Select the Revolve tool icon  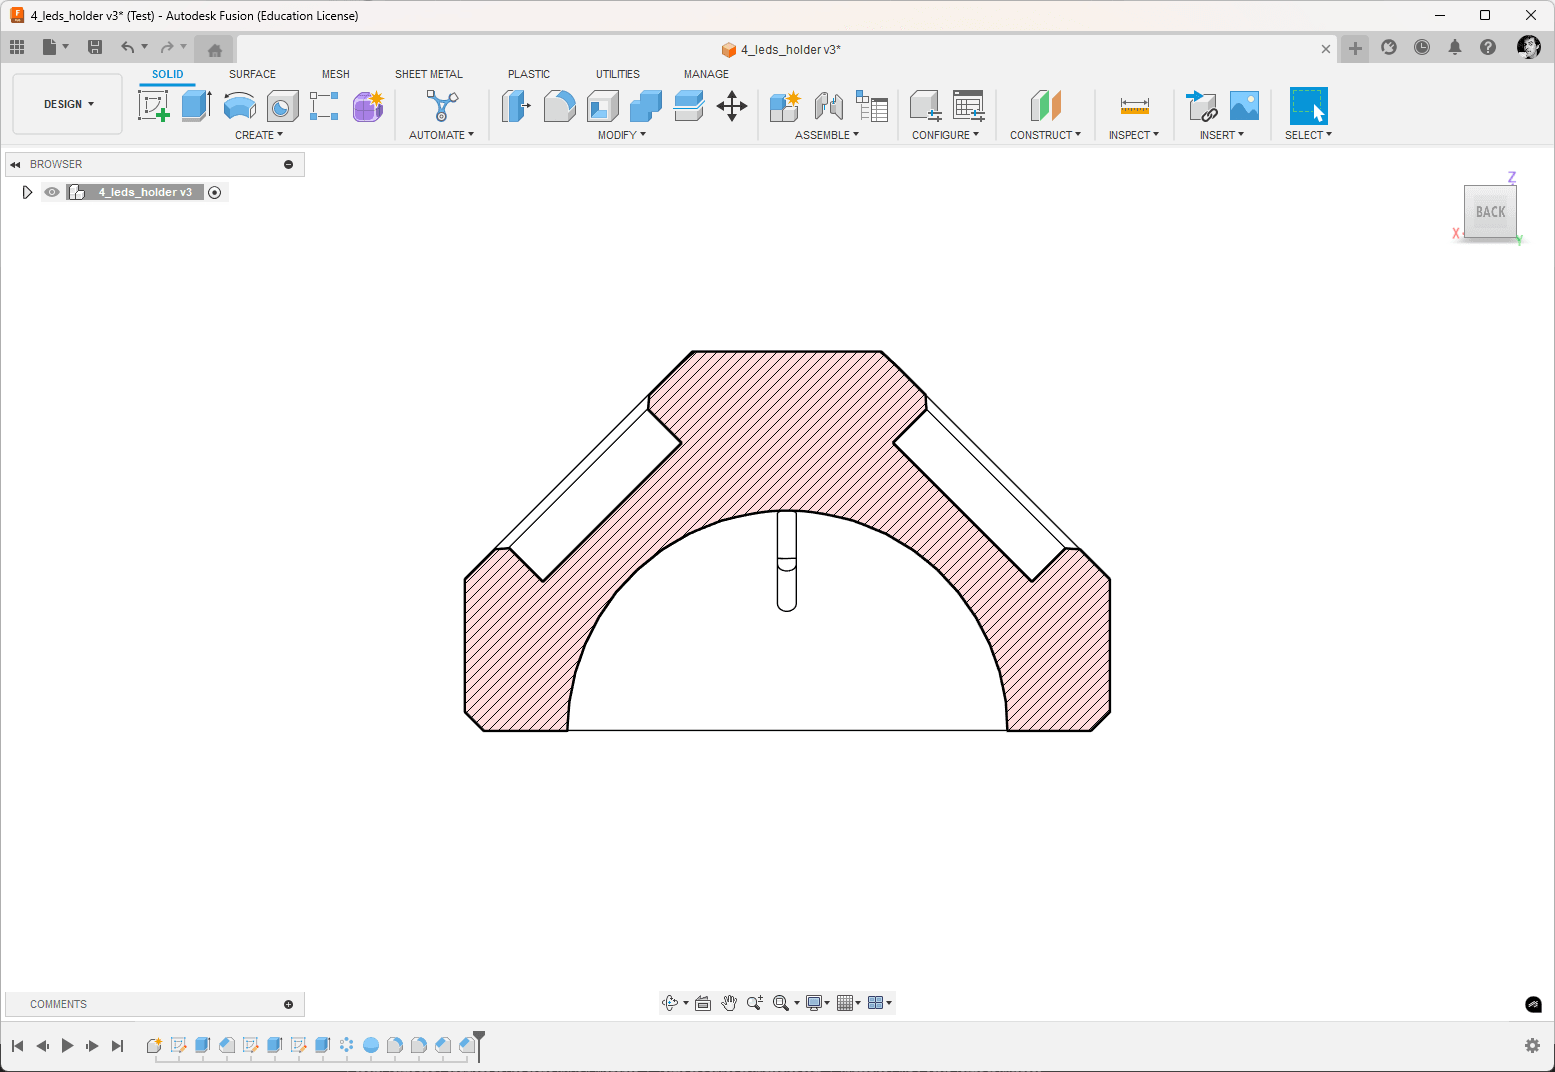click(239, 105)
